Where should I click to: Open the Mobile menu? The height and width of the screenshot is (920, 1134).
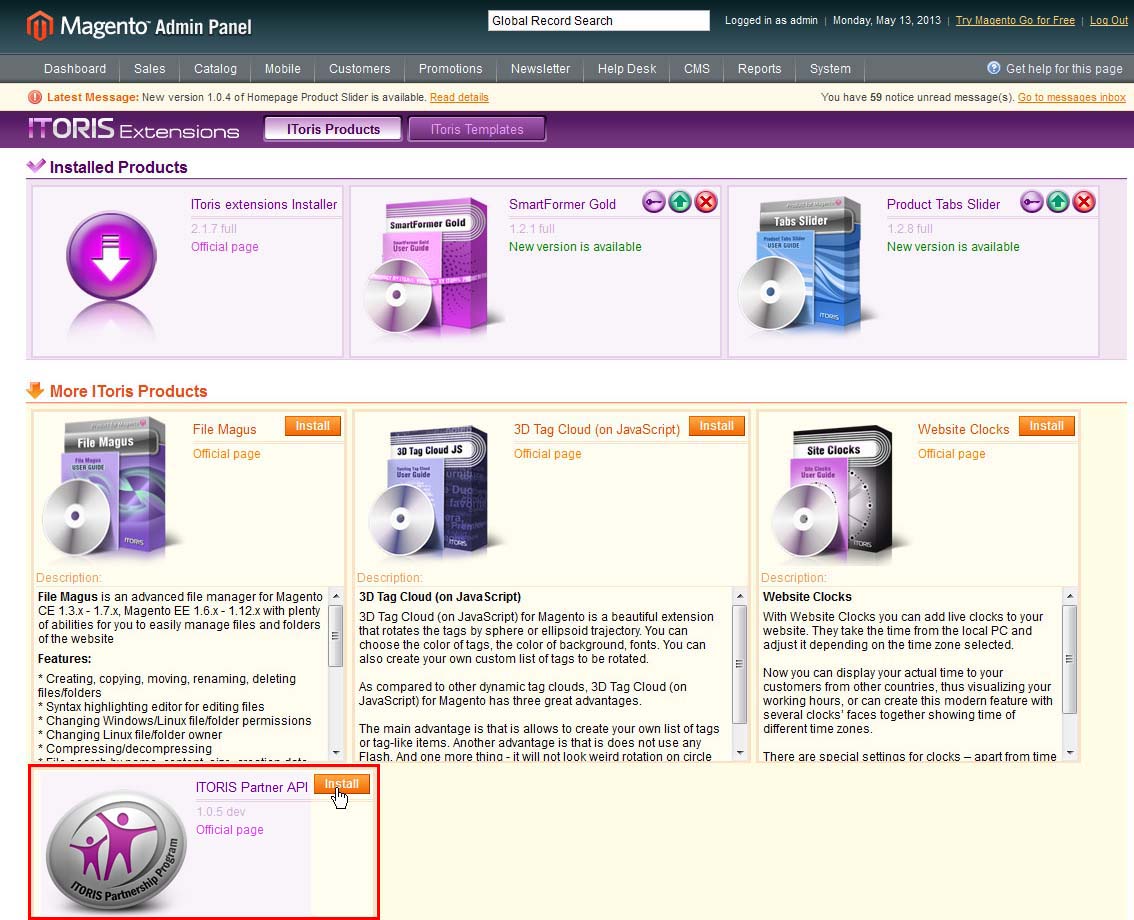[x=283, y=69]
